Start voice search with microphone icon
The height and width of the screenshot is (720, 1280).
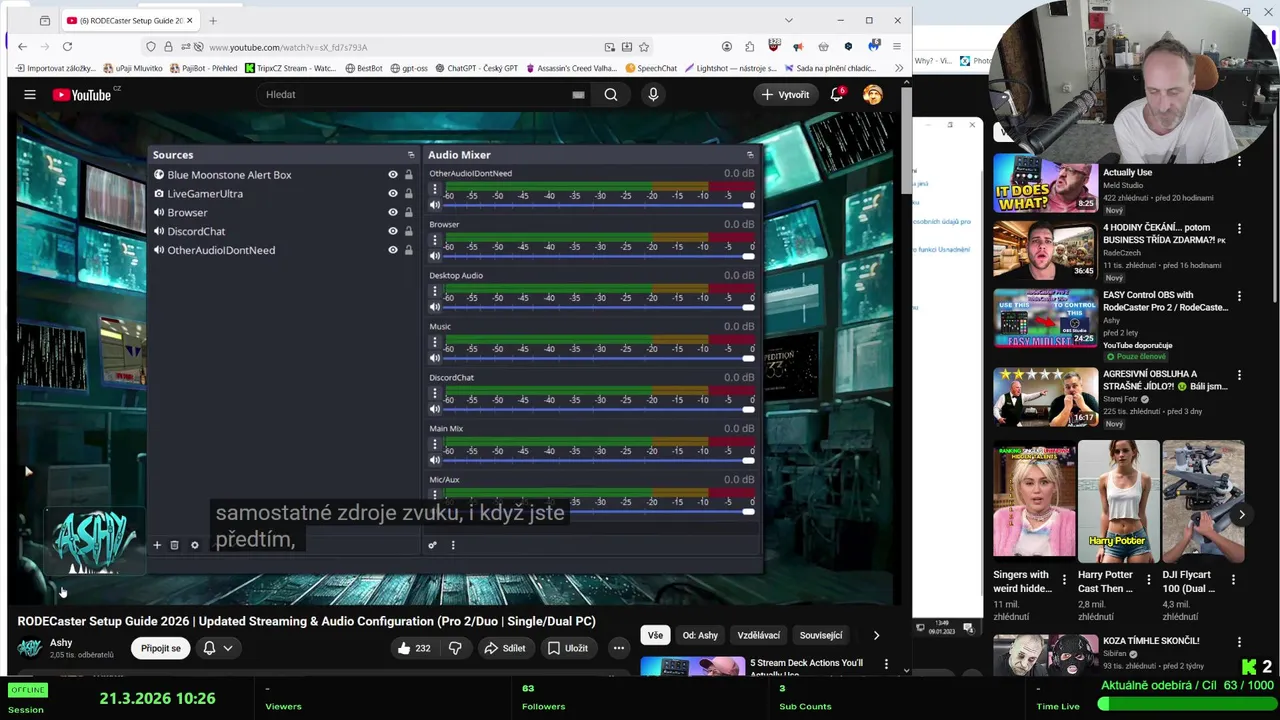[653, 94]
